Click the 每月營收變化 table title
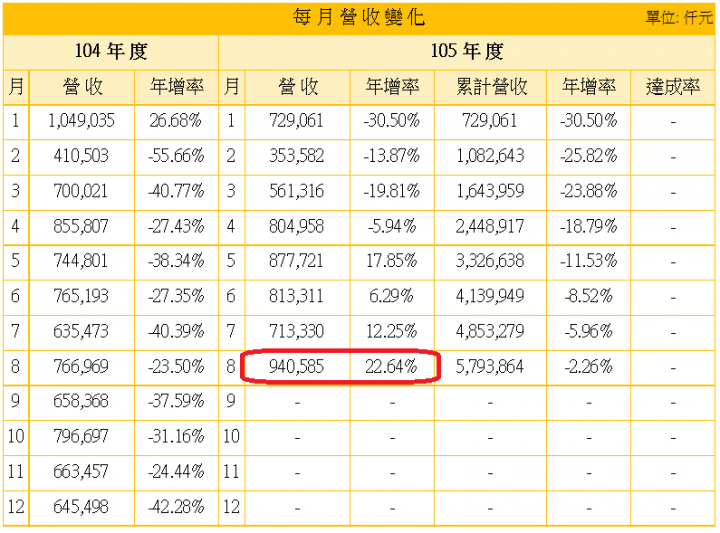This screenshot has height=533, width=720. tap(359, 17)
